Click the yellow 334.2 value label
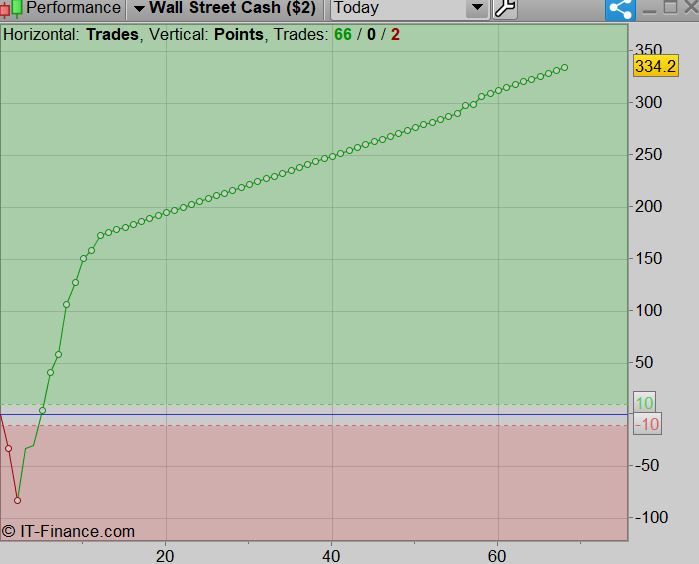 point(656,66)
